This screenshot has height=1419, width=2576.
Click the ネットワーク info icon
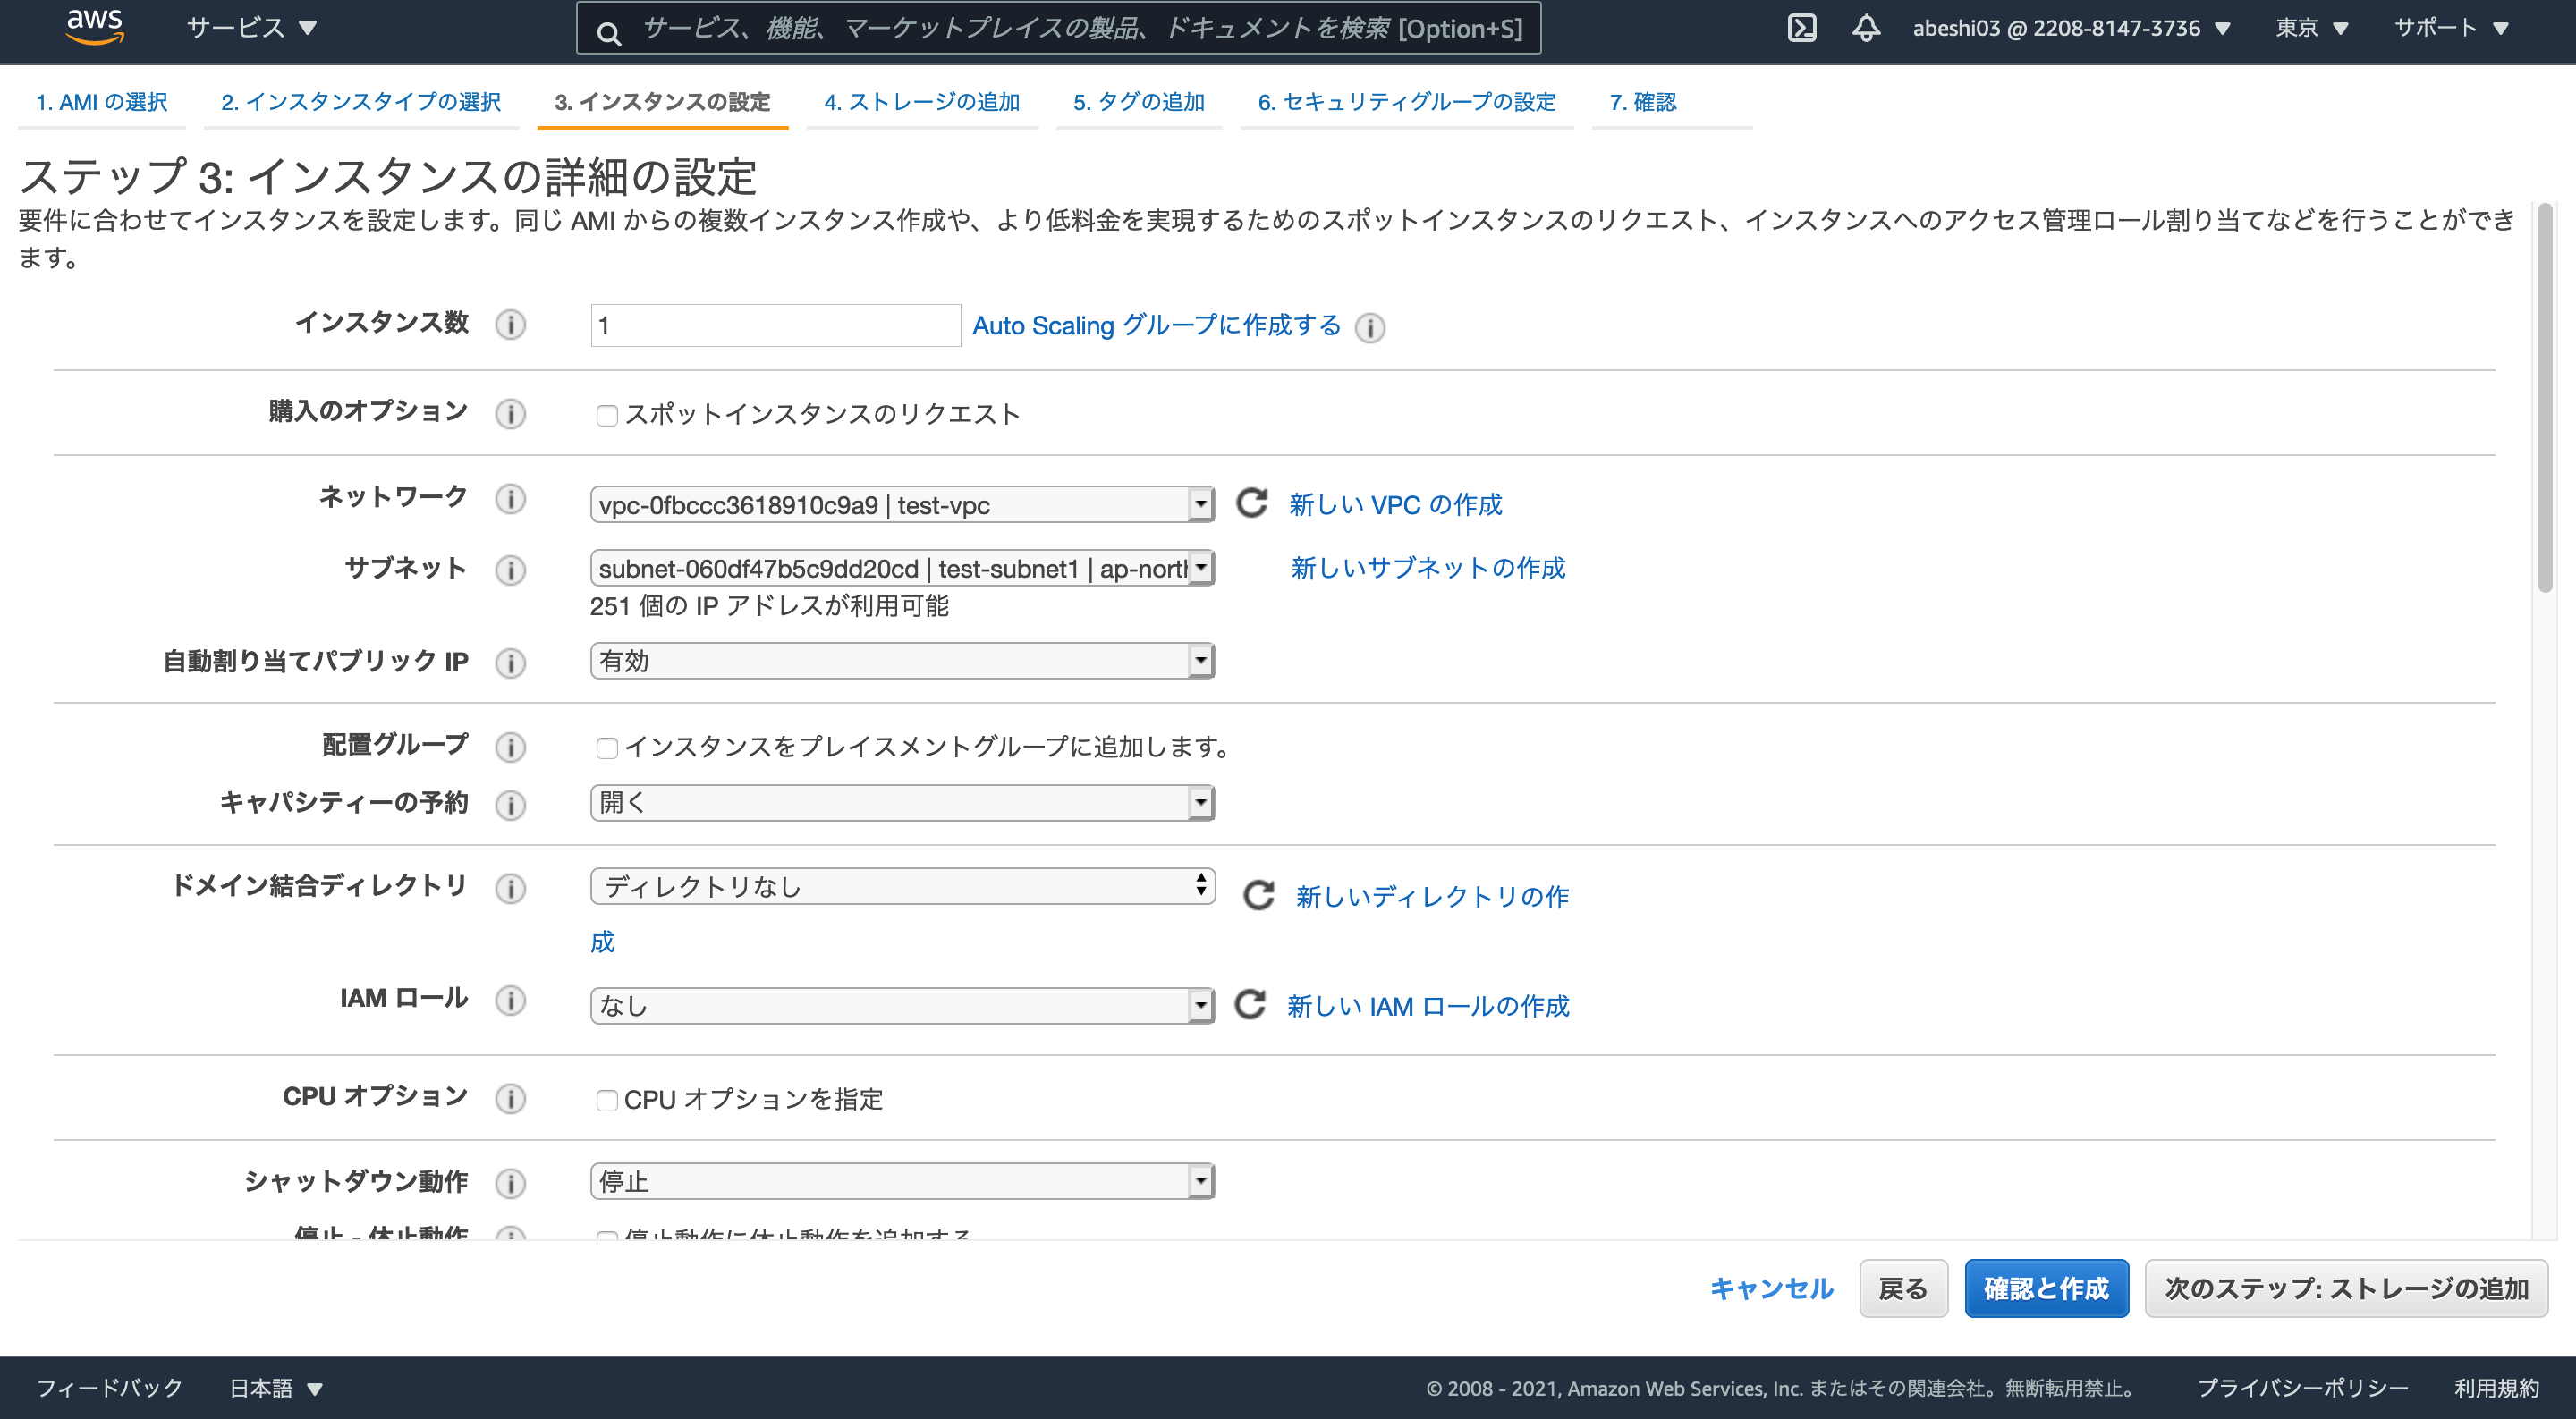pyautogui.click(x=510, y=501)
